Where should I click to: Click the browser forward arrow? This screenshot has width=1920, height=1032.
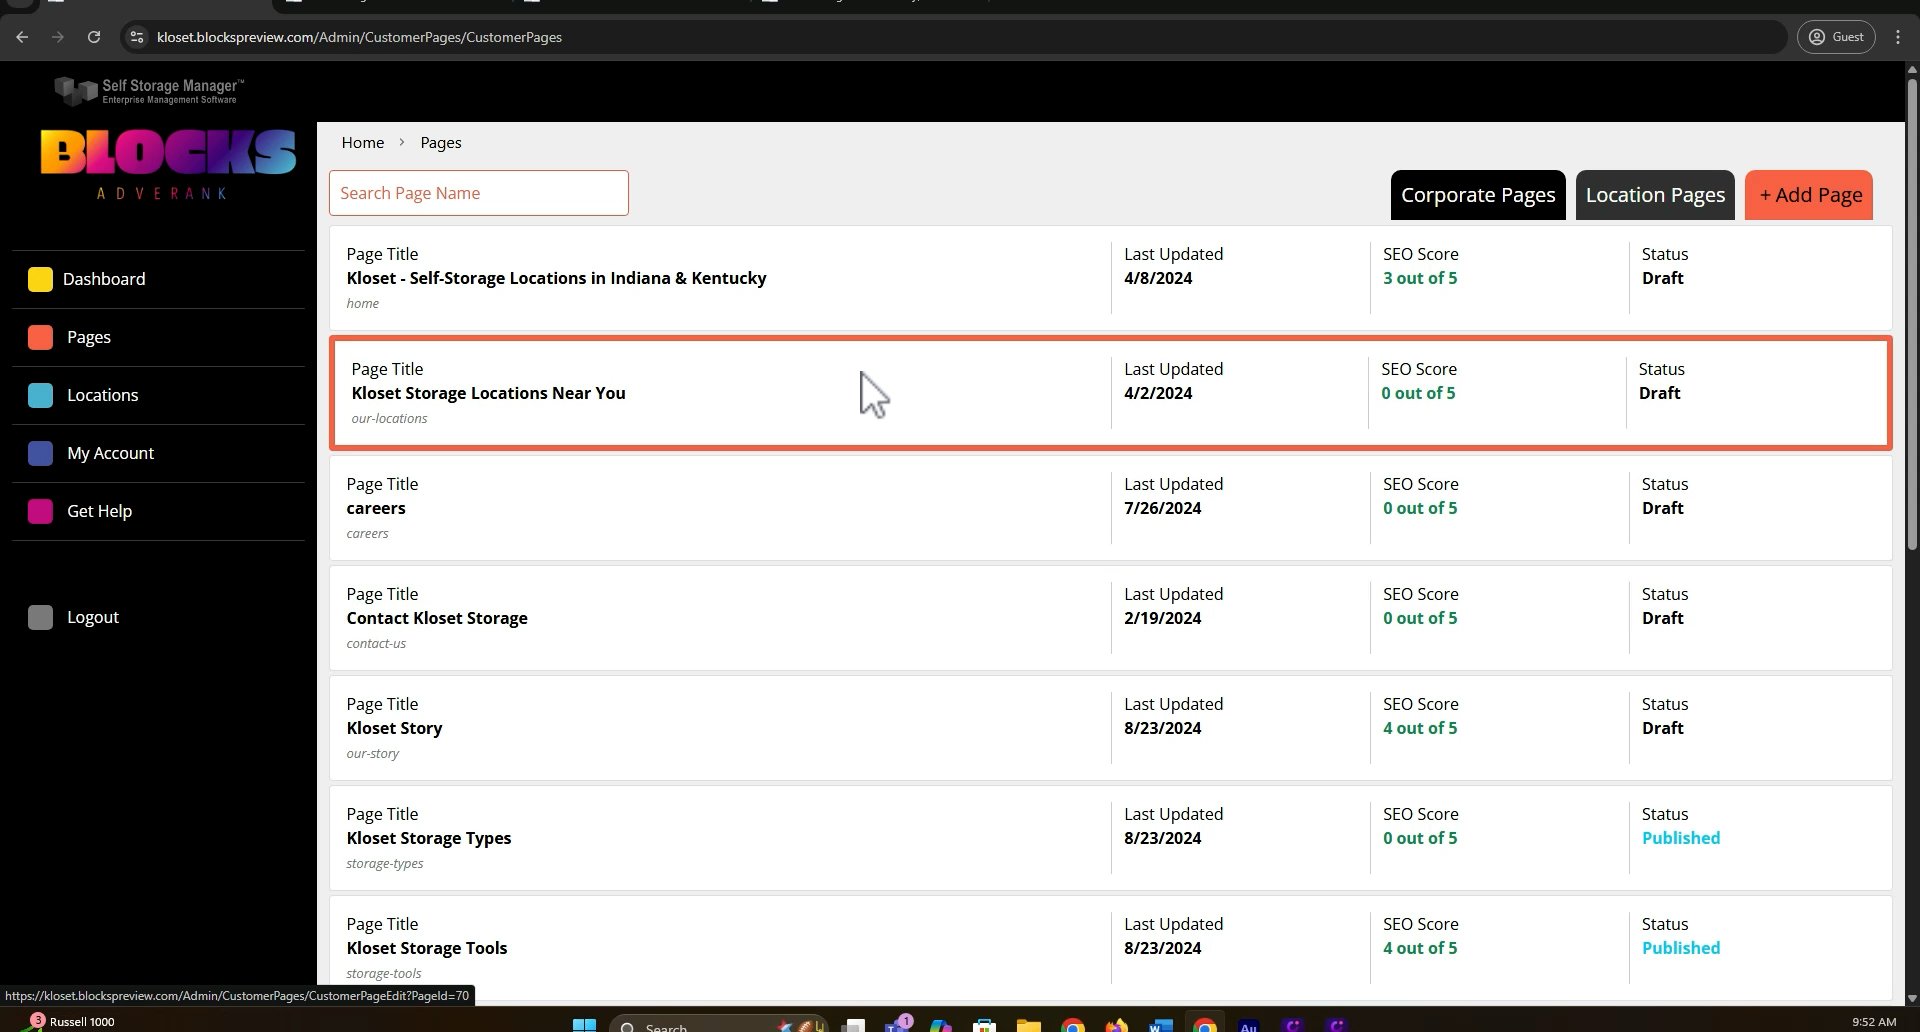pos(58,37)
